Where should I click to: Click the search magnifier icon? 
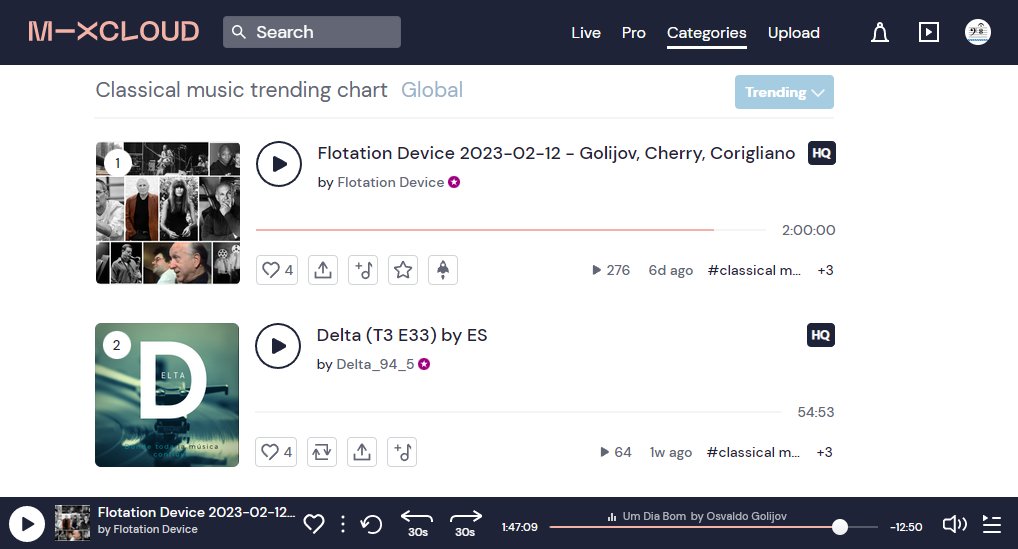pos(239,32)
